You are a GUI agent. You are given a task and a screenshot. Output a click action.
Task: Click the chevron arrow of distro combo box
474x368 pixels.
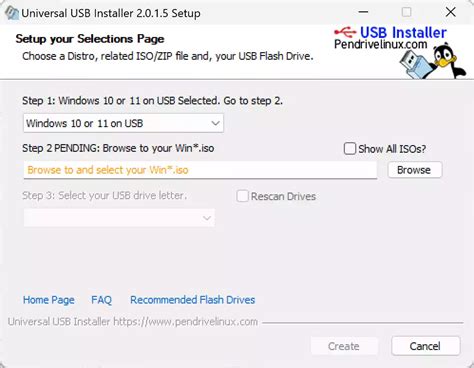pyautogui.click(x=215, y=123)
